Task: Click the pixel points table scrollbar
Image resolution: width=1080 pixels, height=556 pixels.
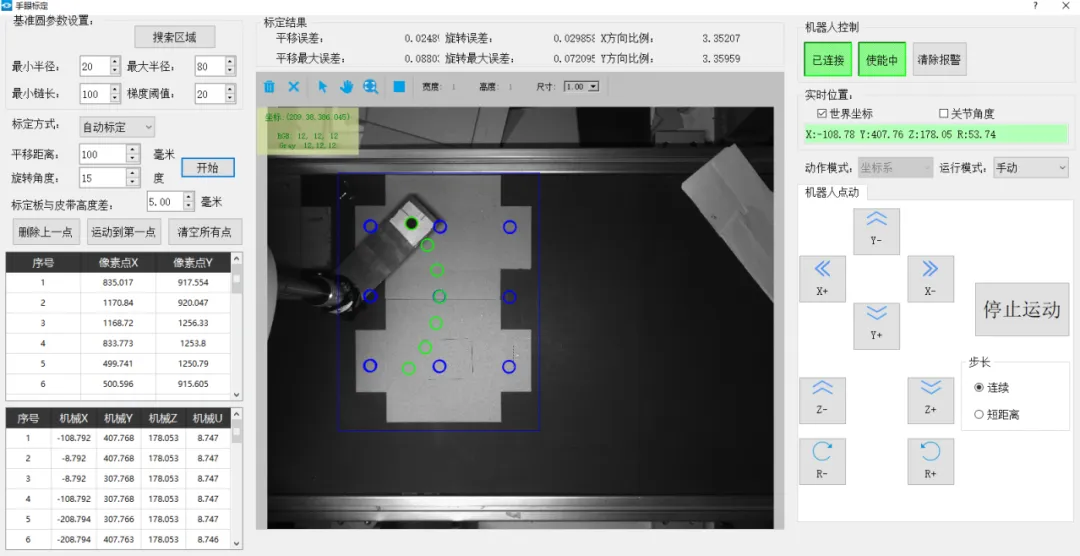Action: tap(237, 326)
